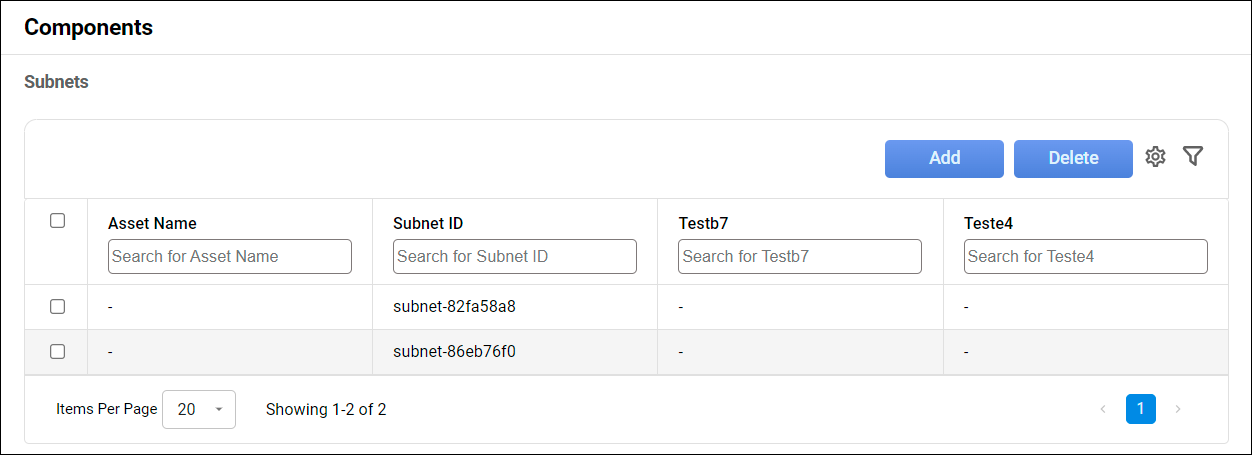Toggle select-all checkbox in header
1252x455 pixels.
[x=58, y=221]
